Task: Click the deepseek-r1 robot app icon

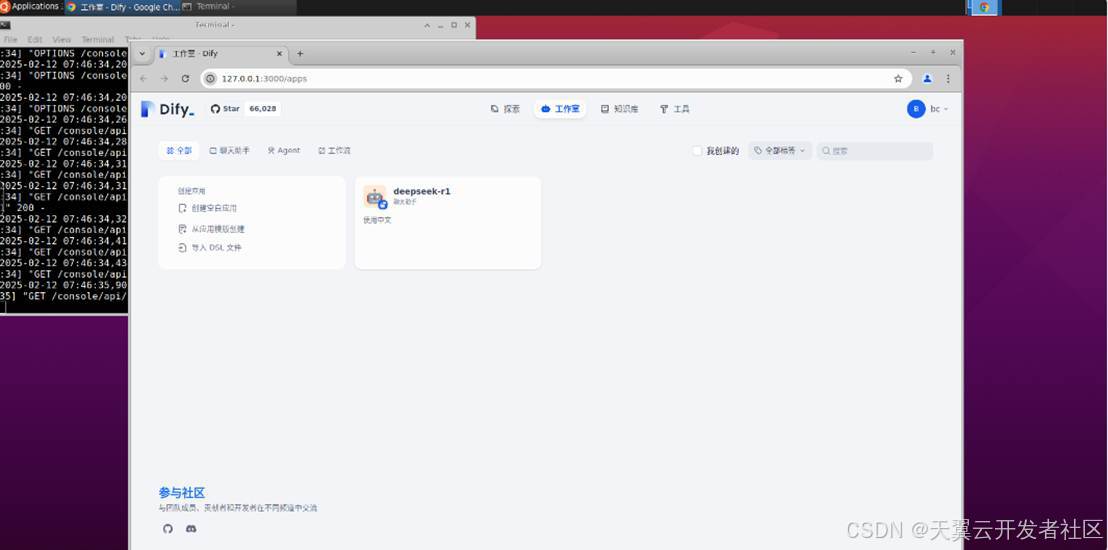Action: tap(375, 197)
